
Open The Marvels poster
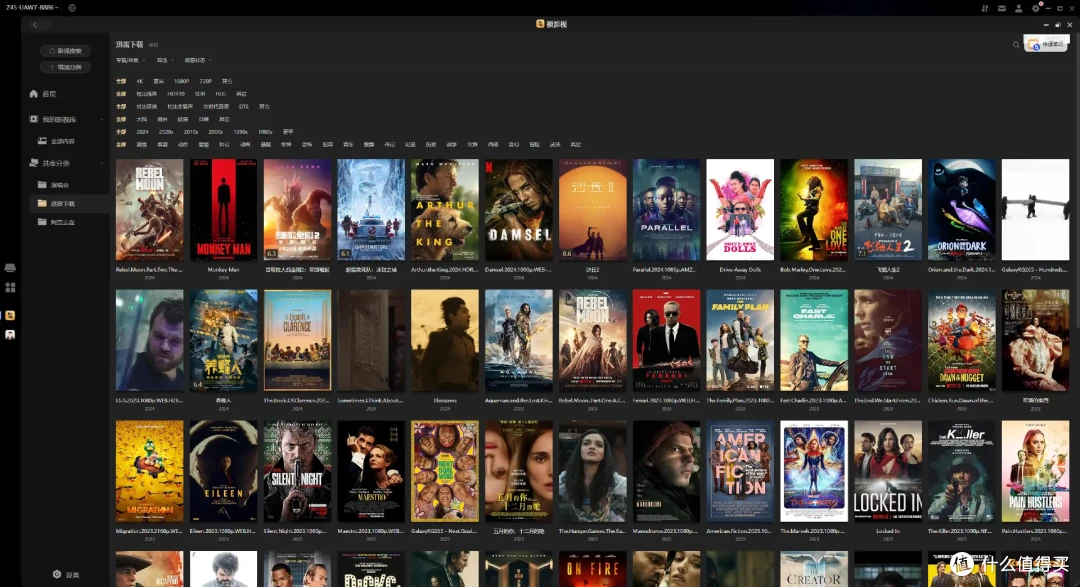click(x=814, y=471)
